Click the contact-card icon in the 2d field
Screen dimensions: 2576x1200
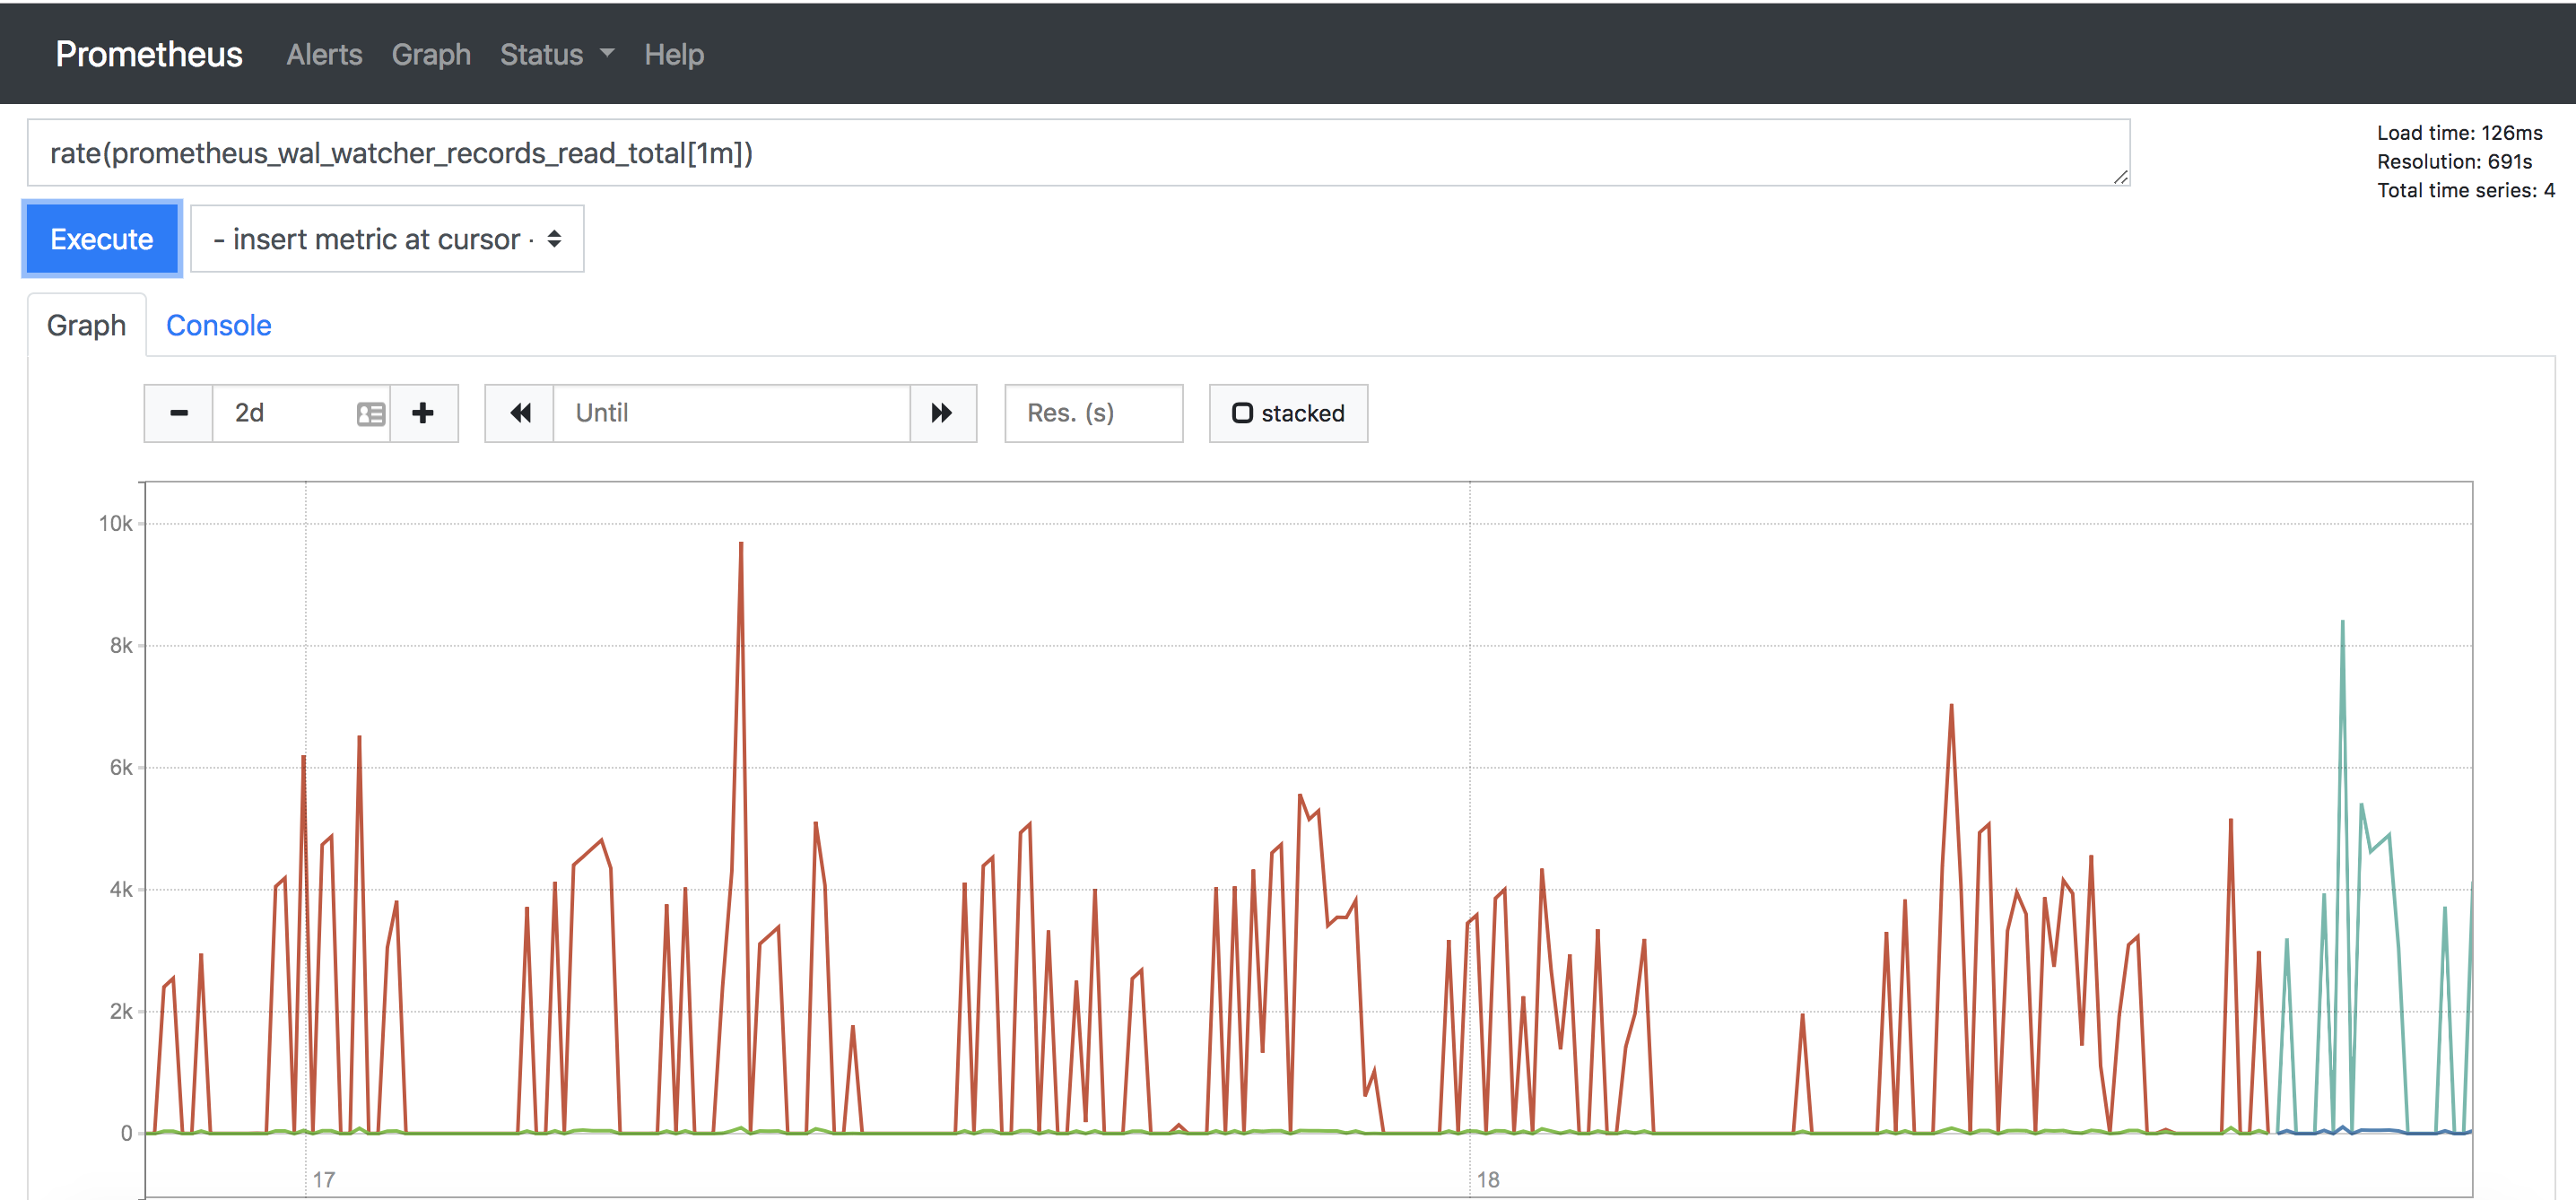[x=370, y=413]
